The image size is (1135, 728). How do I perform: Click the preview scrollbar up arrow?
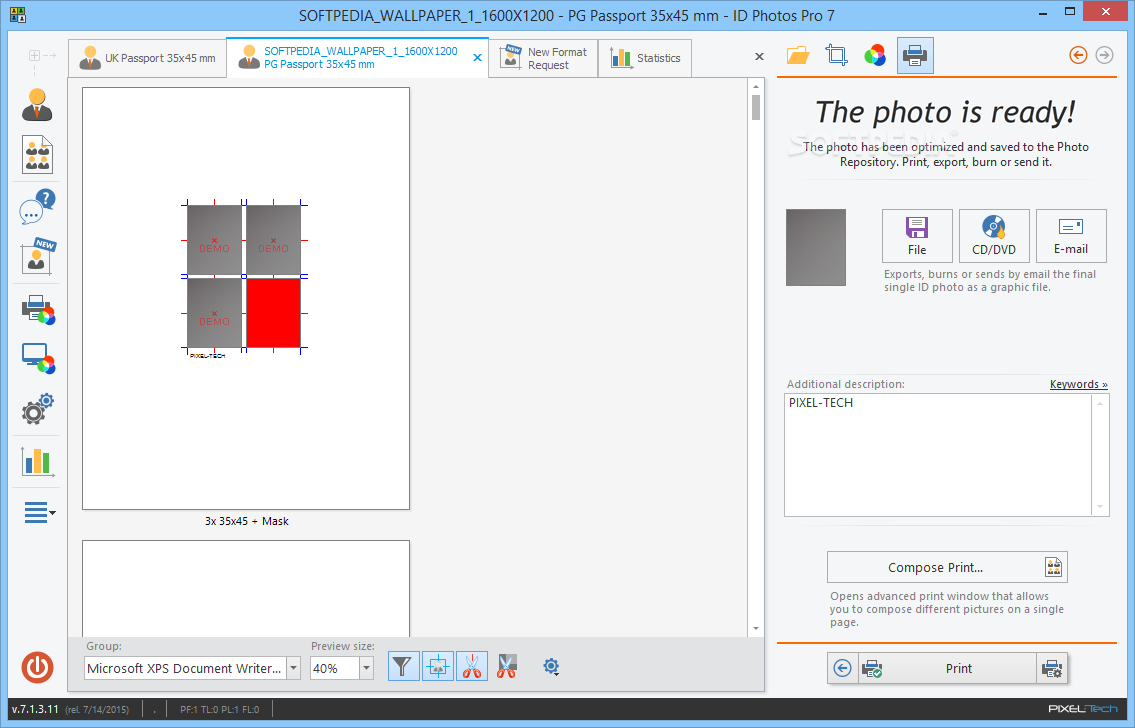[x=756, y=86]
